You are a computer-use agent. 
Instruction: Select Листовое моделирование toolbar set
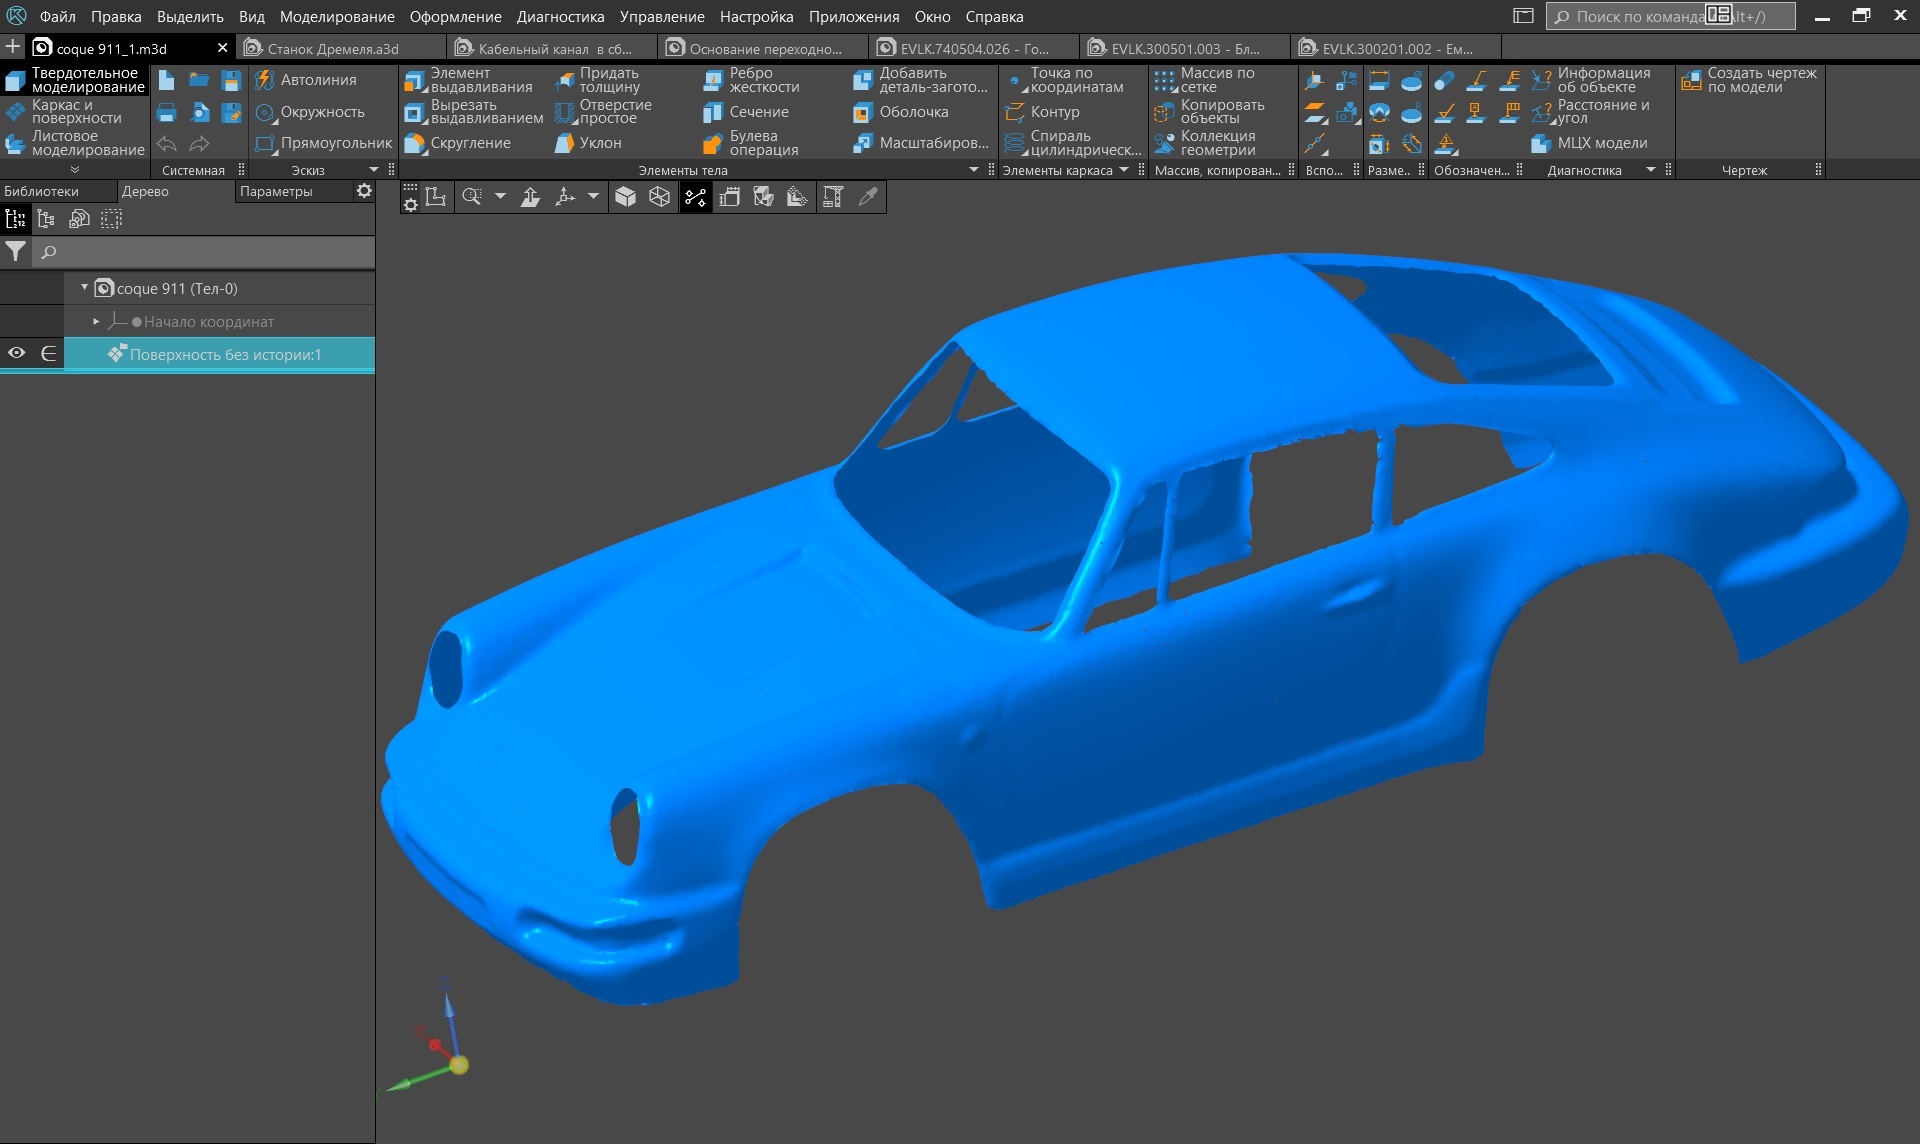pyautogui.click(x=76, y=143)
